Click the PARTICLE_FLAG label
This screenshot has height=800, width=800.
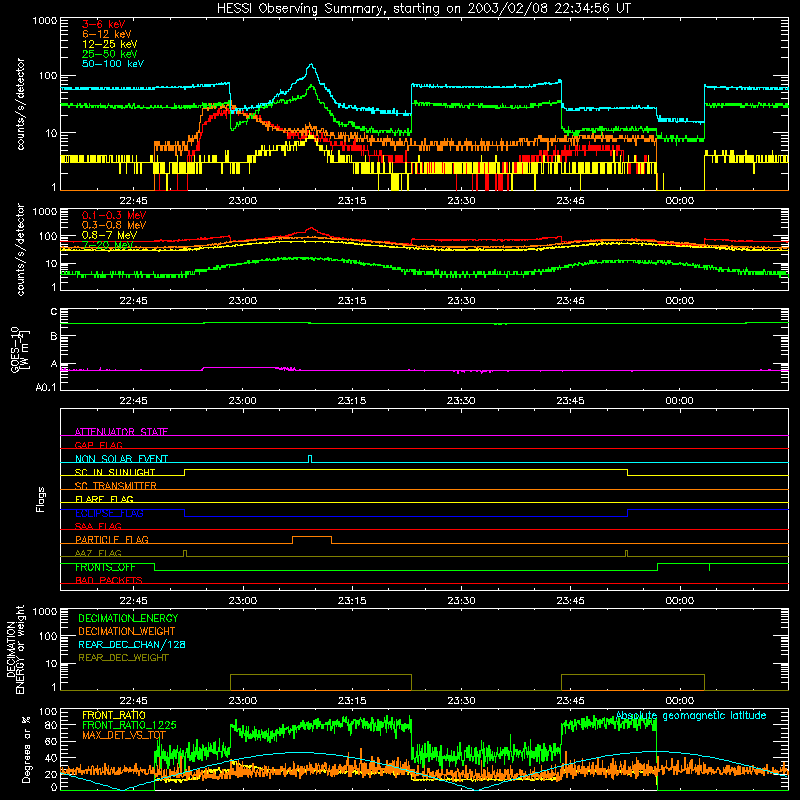[112, 539]
